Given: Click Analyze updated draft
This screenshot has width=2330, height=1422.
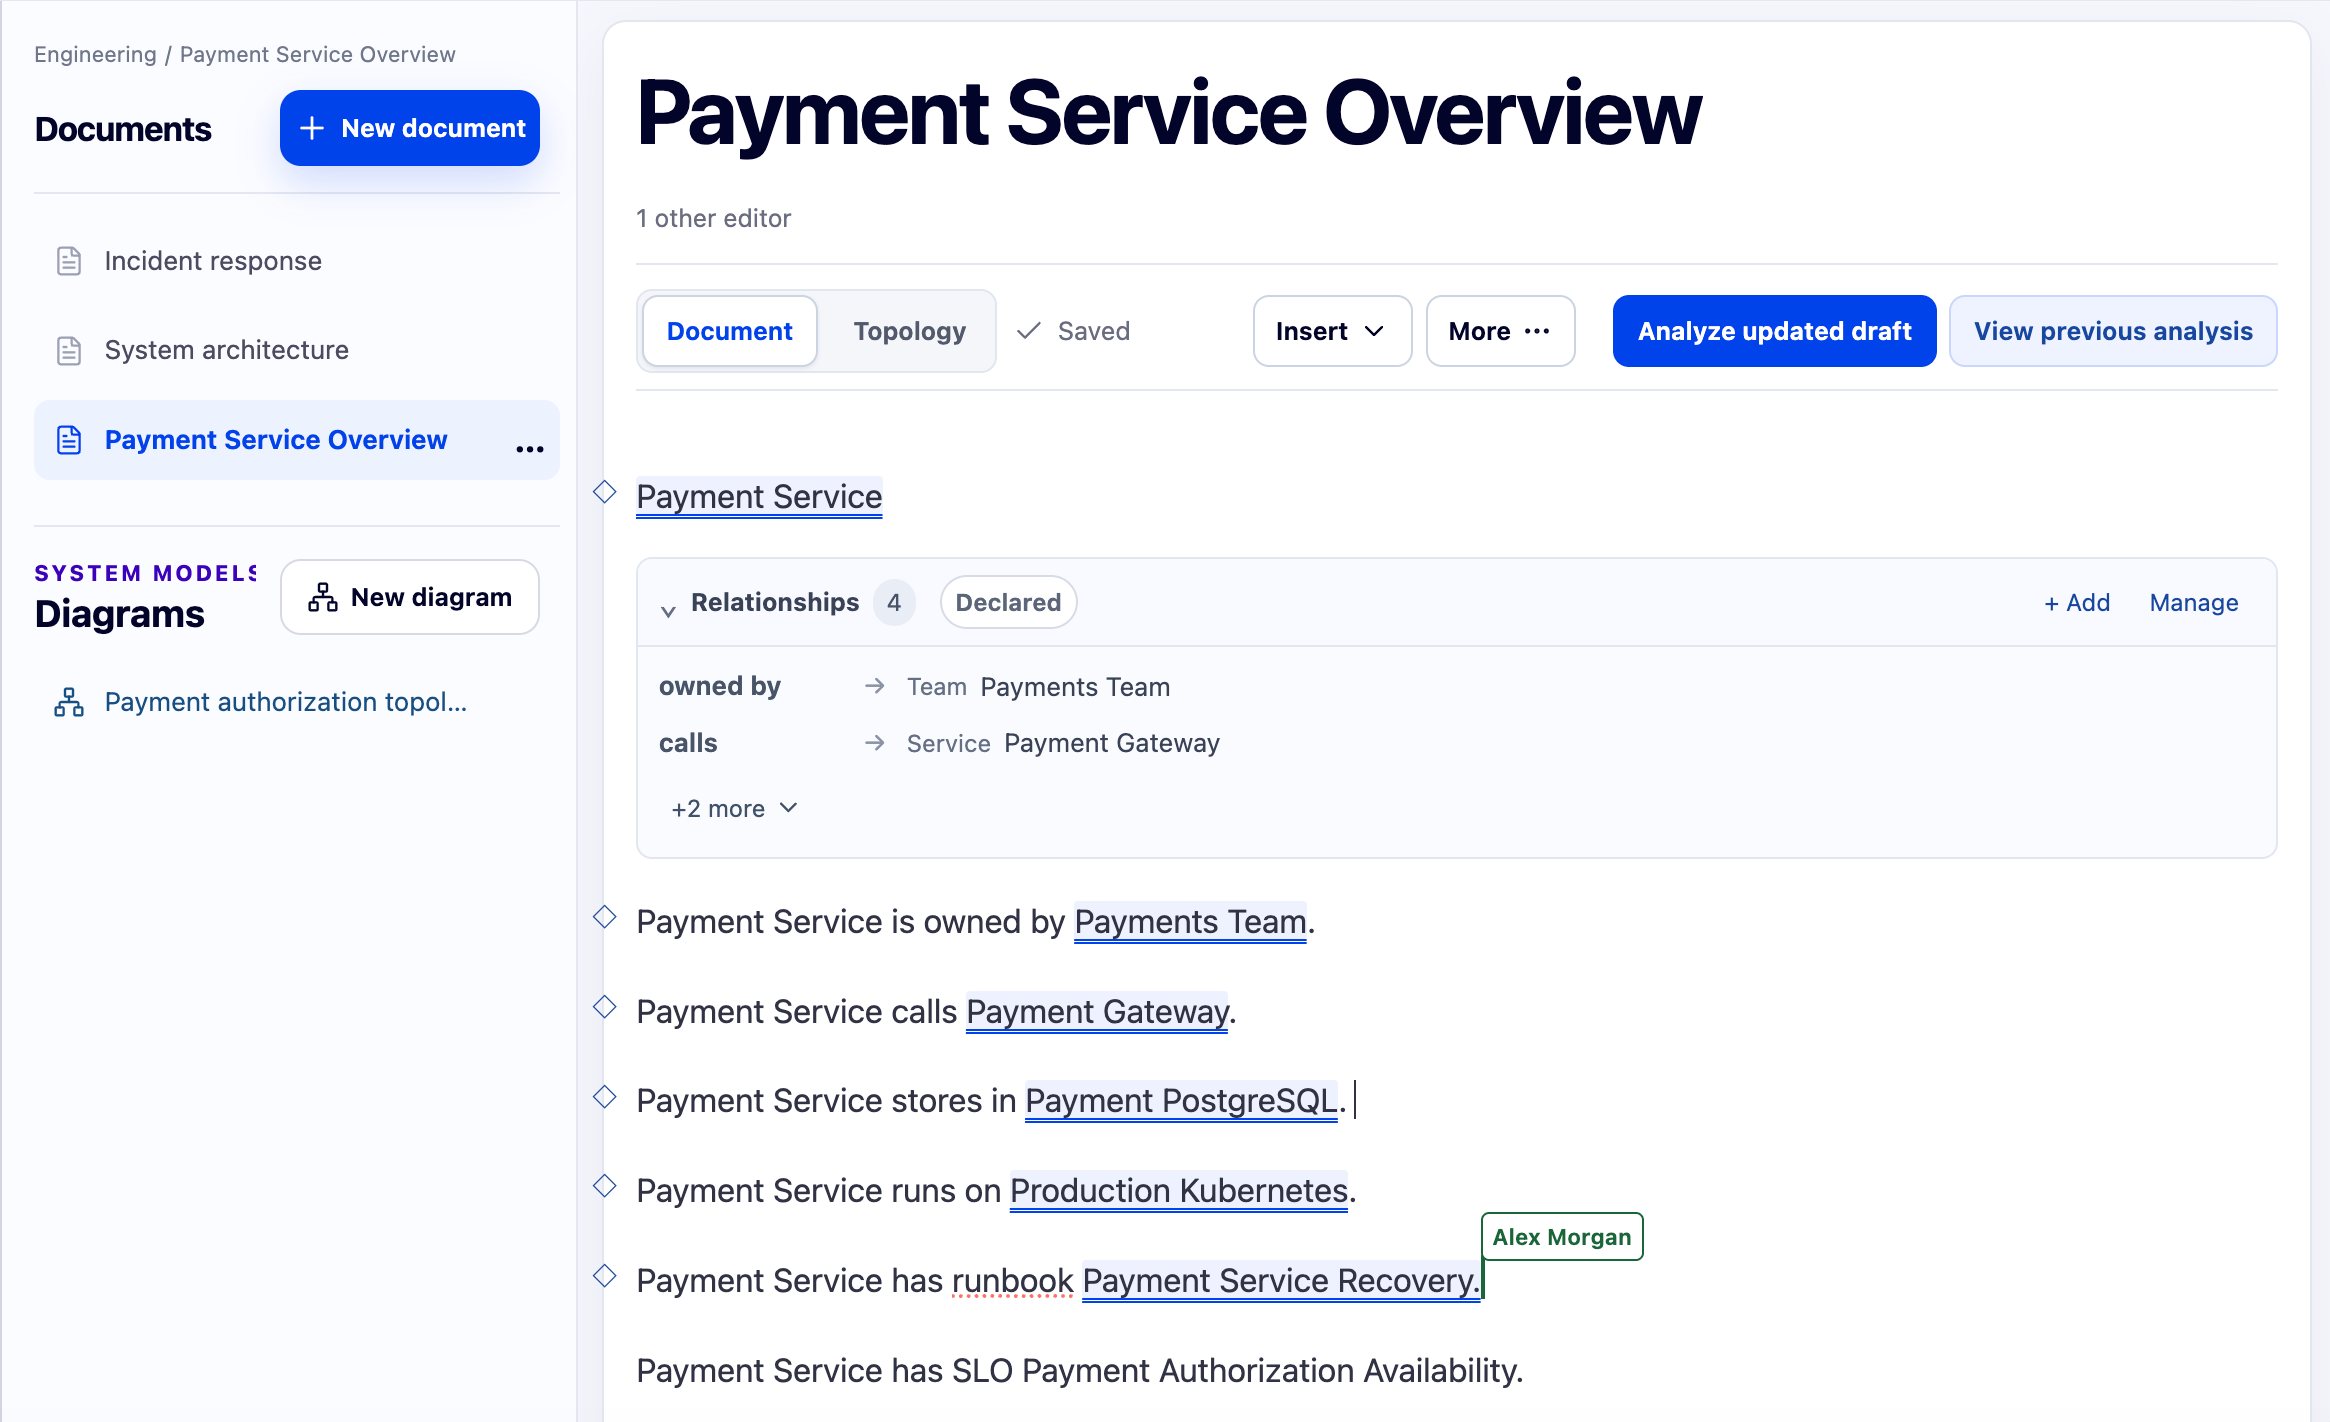Looking at the screenshot, I should tap(1774, 331).
